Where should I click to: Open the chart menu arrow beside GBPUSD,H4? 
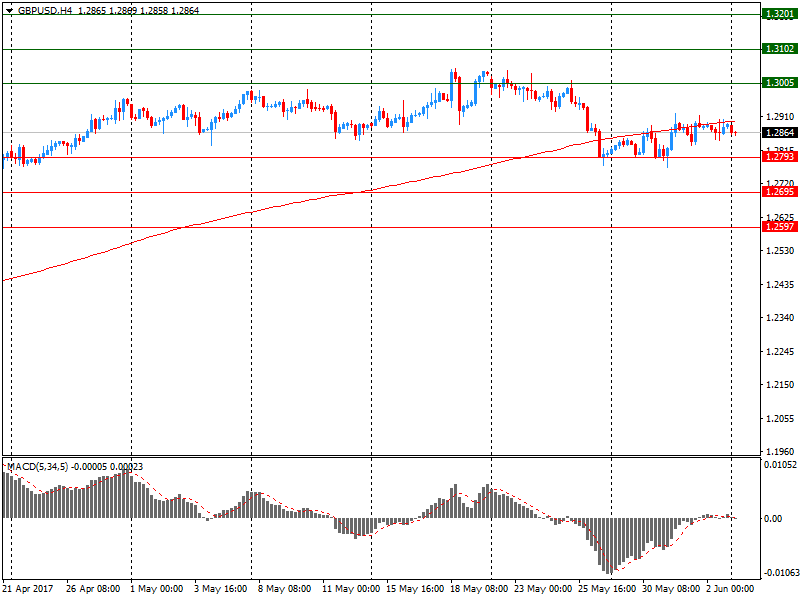click(x=9, y=11)
